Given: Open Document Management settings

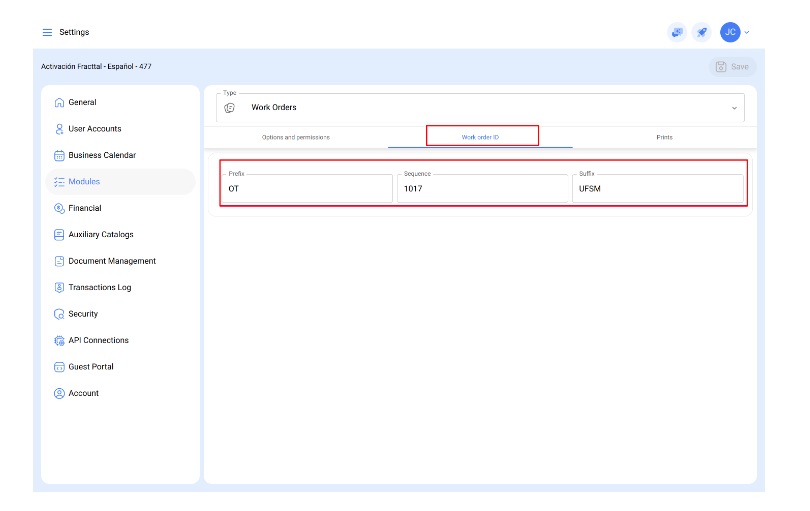Looking at the screenshot, I should 111,261.
